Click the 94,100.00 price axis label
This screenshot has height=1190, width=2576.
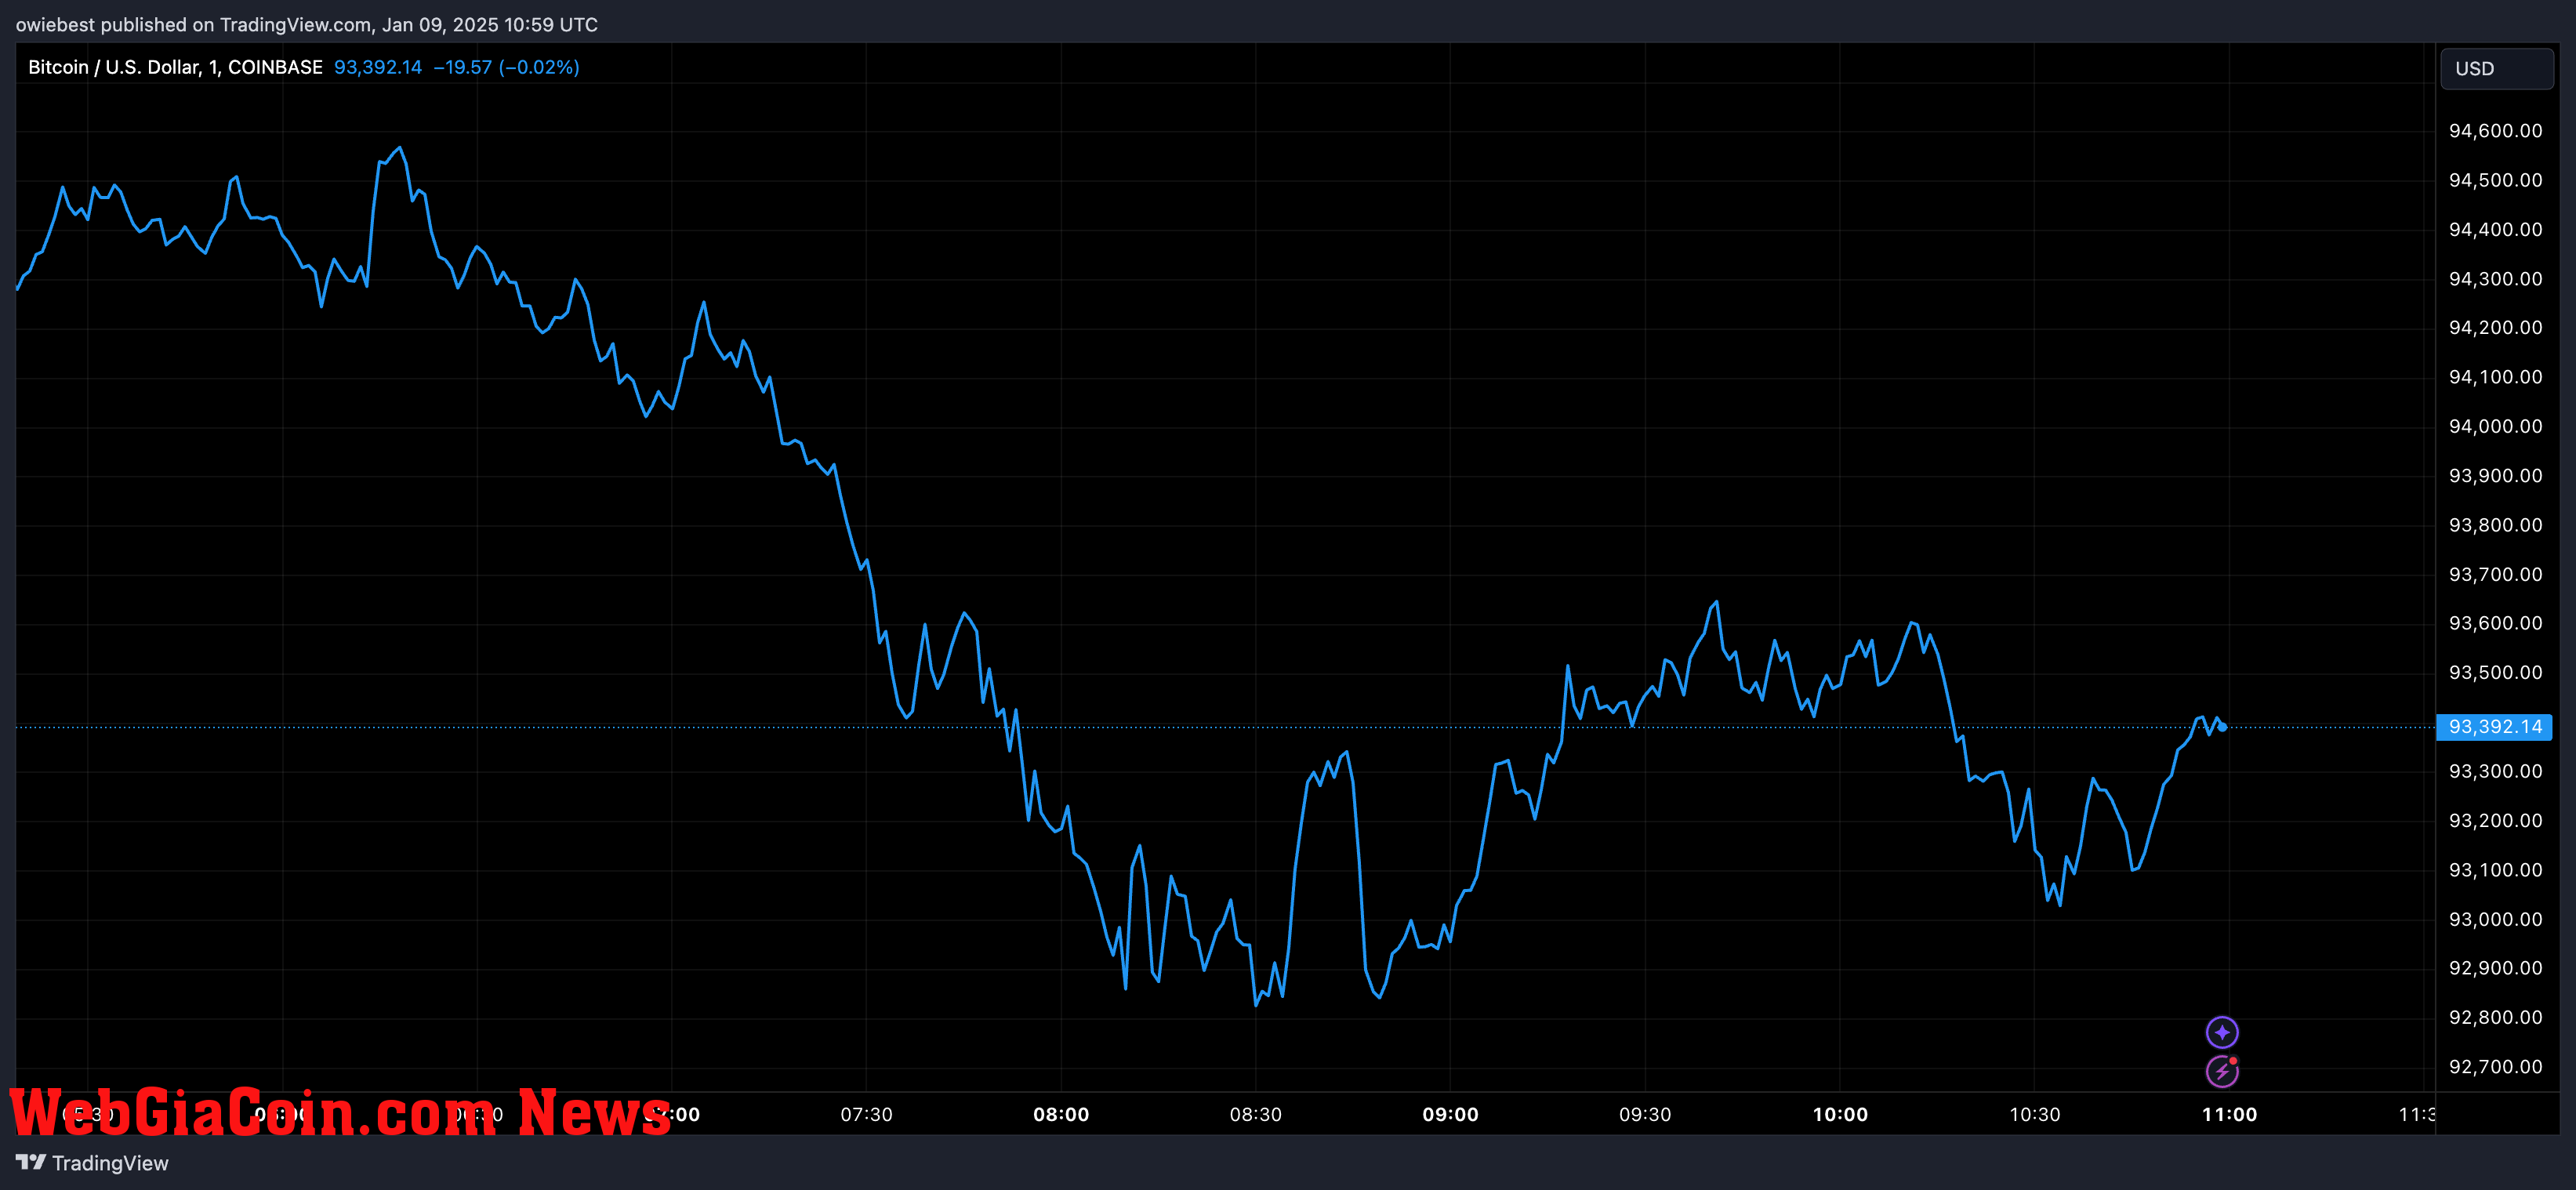pyautogui.click(x=2495, y=377)
